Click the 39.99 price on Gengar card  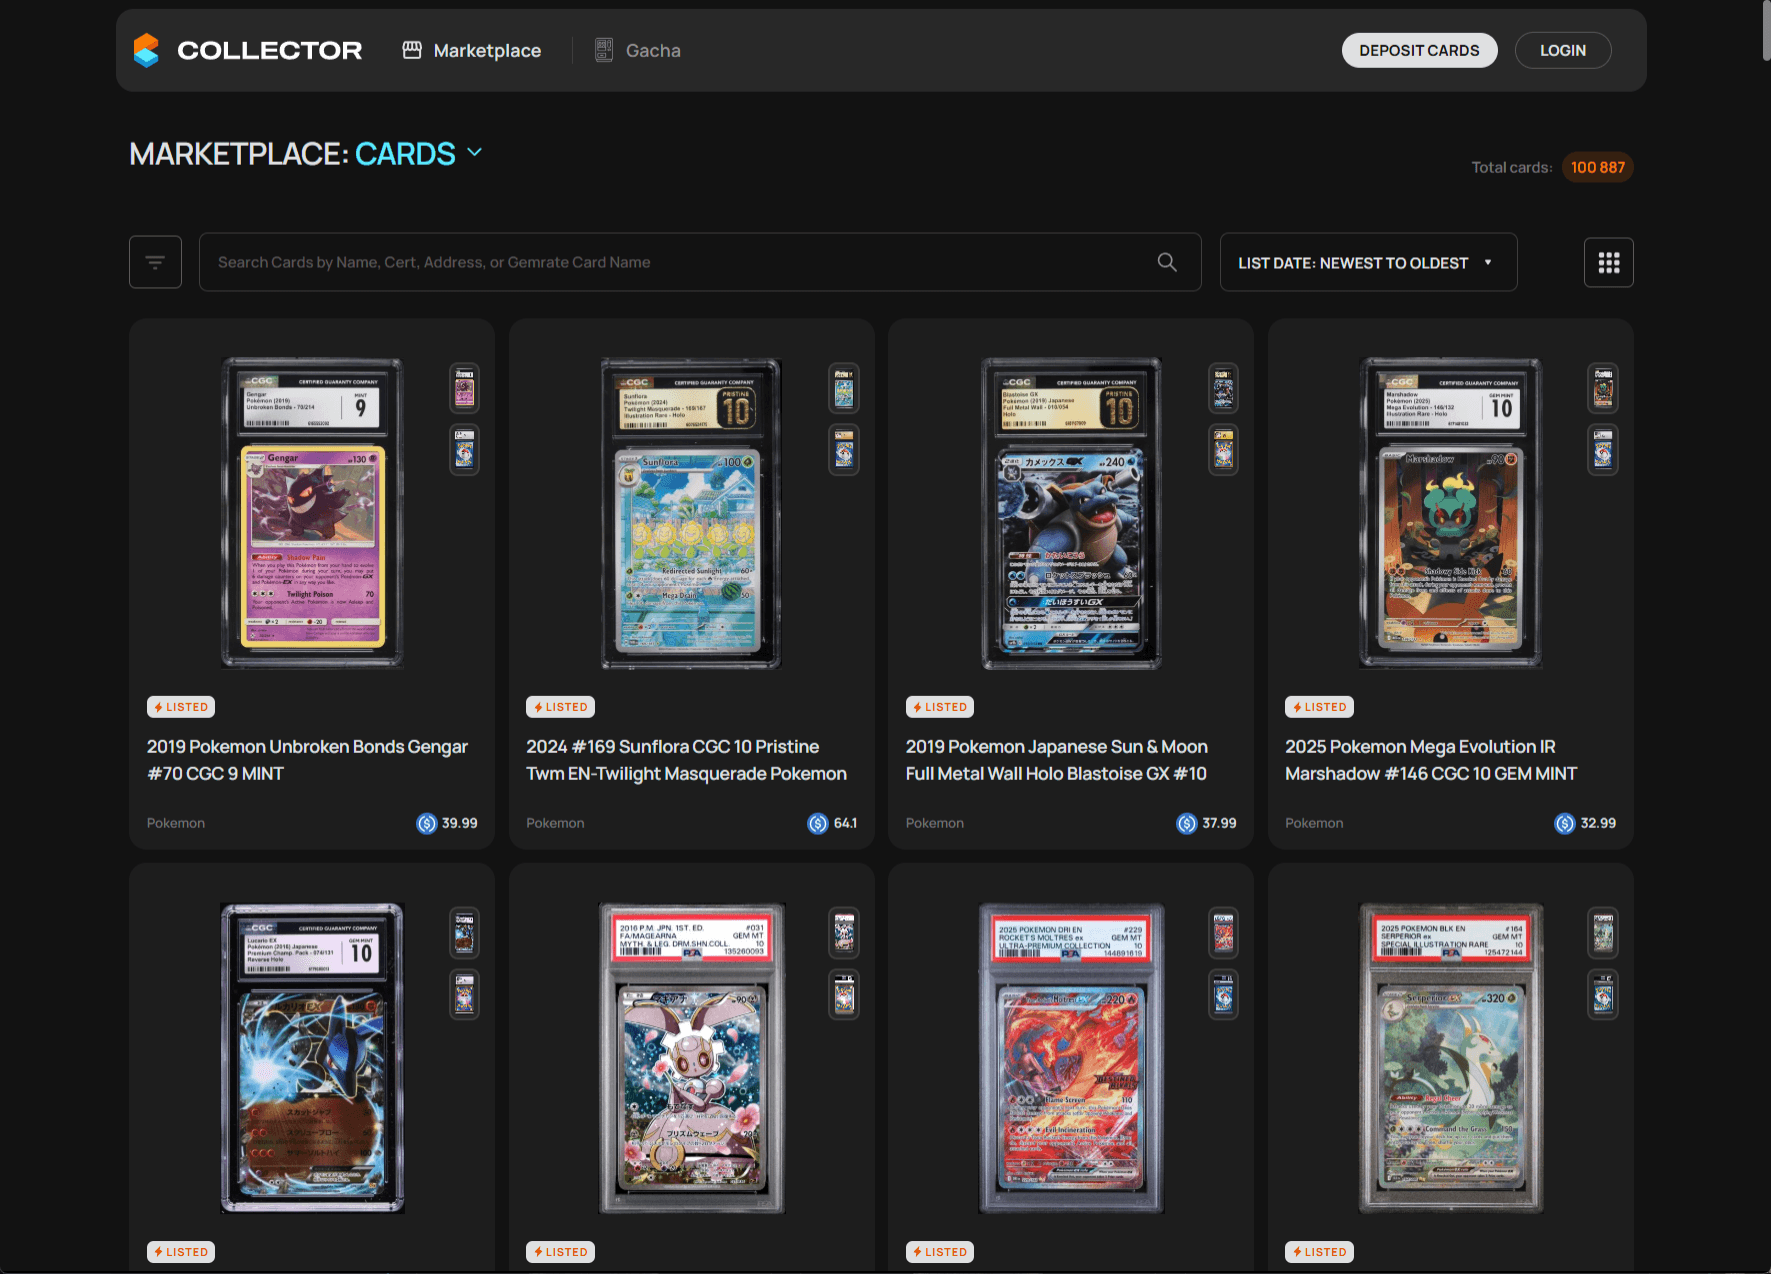(x=447, y=823)
